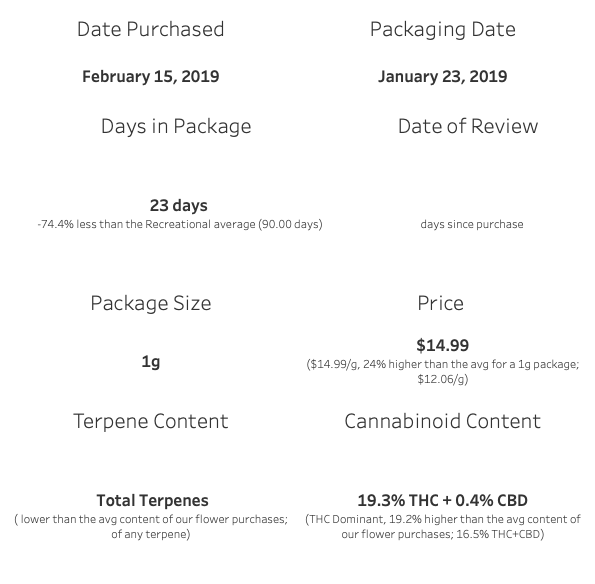The width and height of the screenshot is (595, 584).
Task: Click the Price heading
Action: [x=441, y=303]
